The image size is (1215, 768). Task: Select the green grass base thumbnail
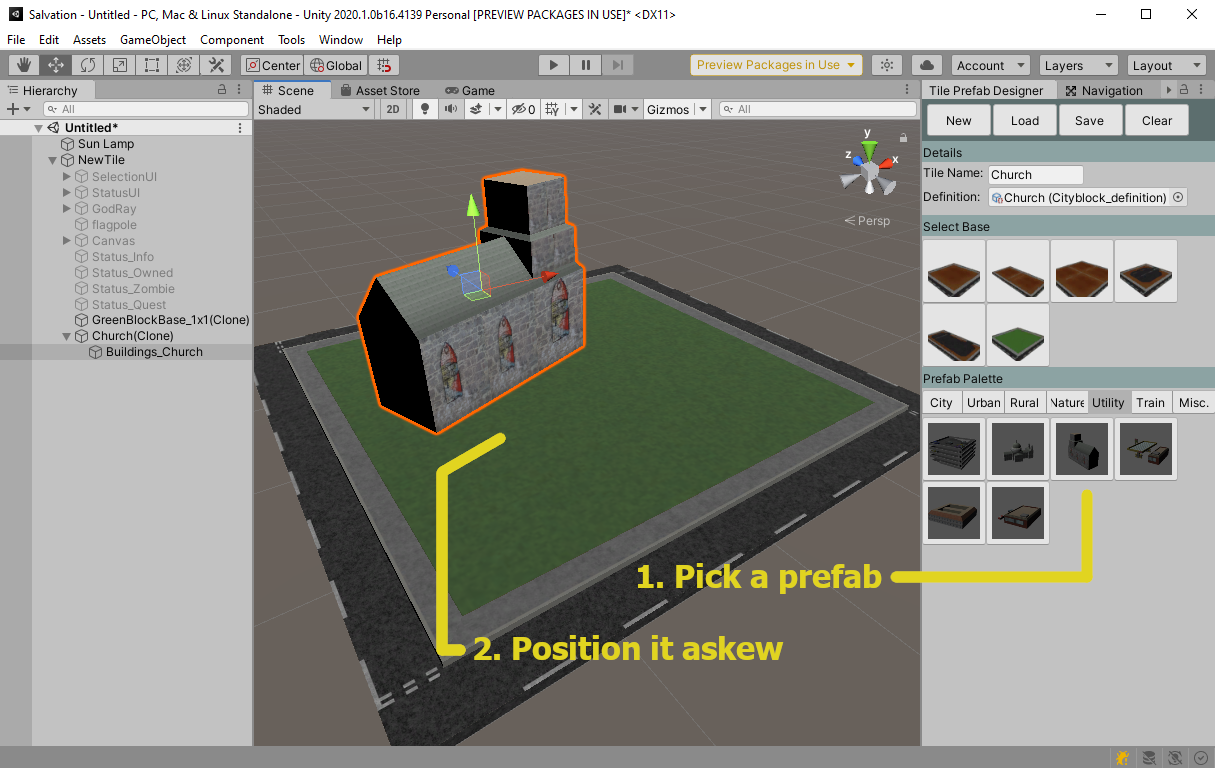click(1017, 335)
